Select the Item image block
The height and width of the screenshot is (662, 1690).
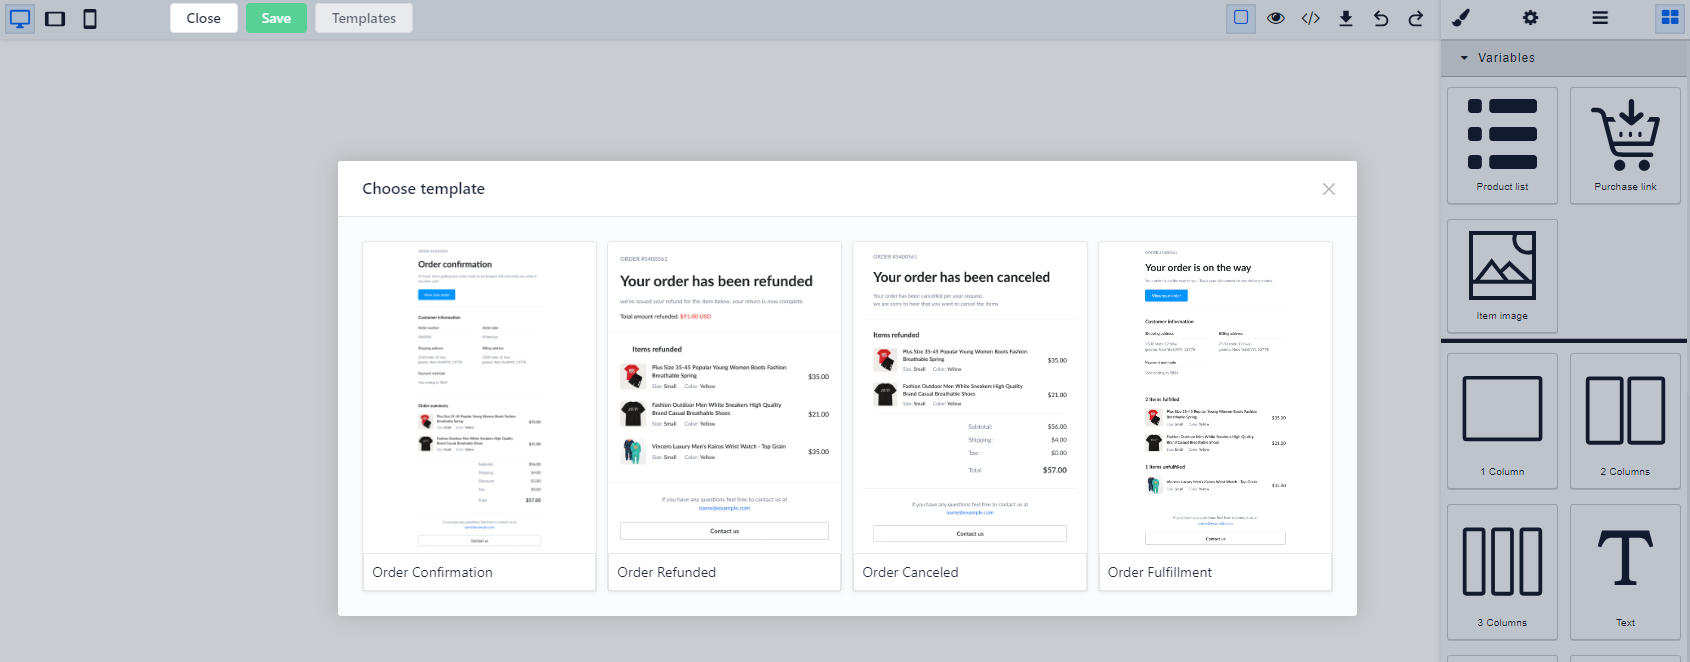(1502, 276)
